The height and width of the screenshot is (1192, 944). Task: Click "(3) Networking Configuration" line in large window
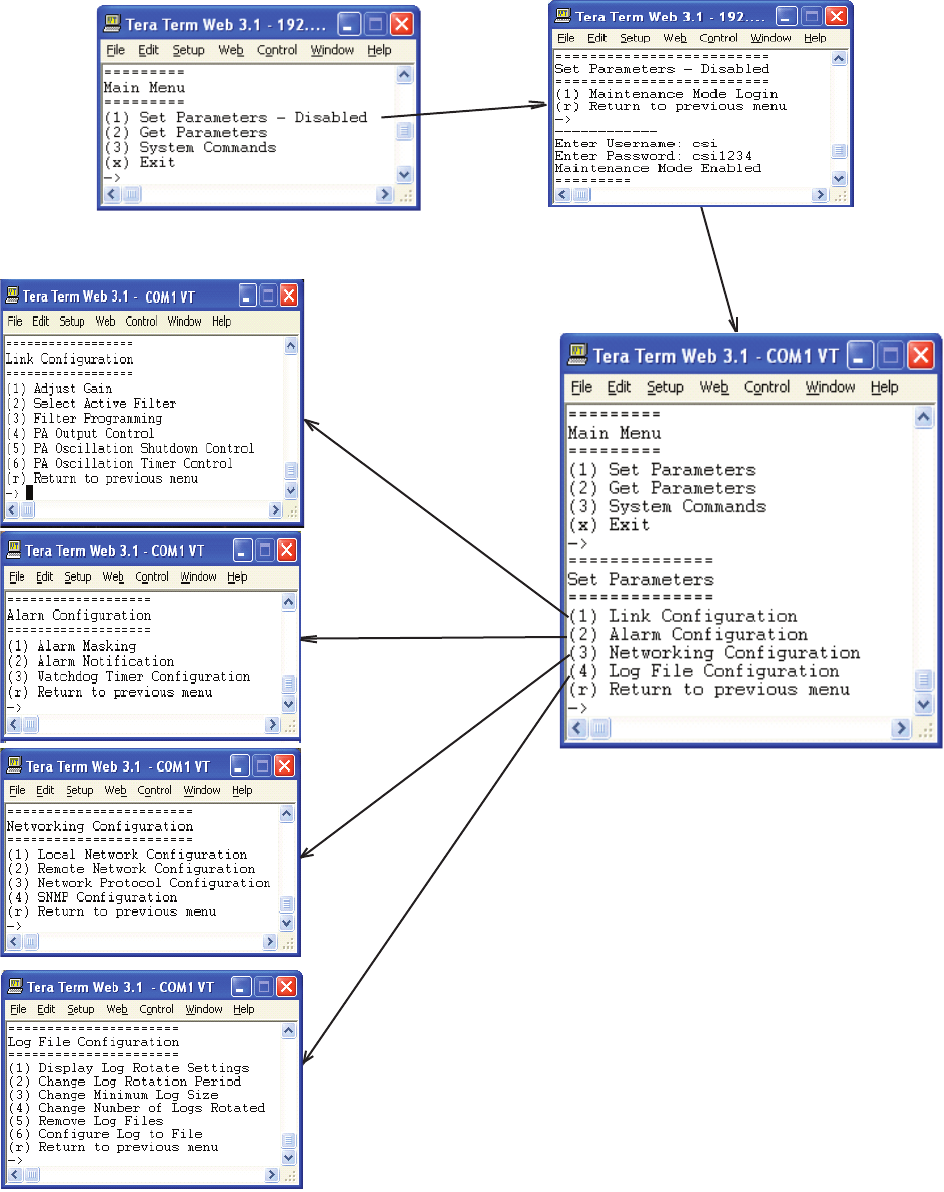pos(714,653)
